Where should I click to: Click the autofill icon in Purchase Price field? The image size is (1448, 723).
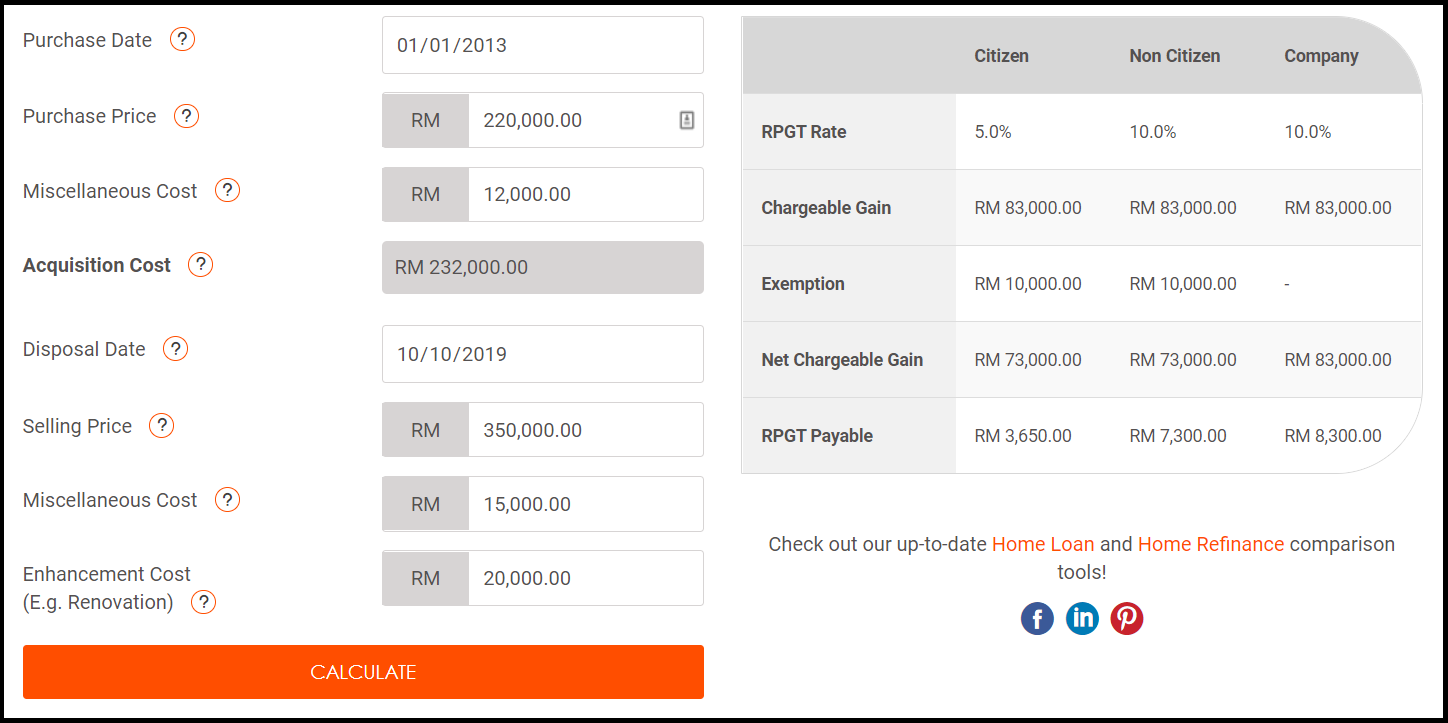coord(687,120)
